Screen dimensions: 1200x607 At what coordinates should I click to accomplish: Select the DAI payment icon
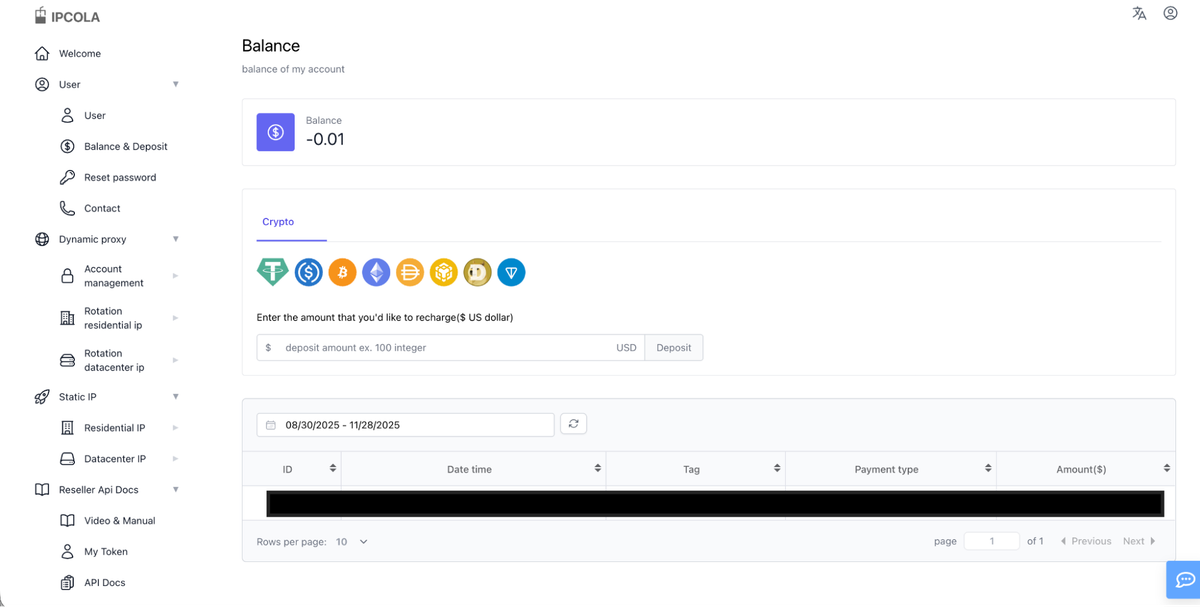tap(410, 272)
